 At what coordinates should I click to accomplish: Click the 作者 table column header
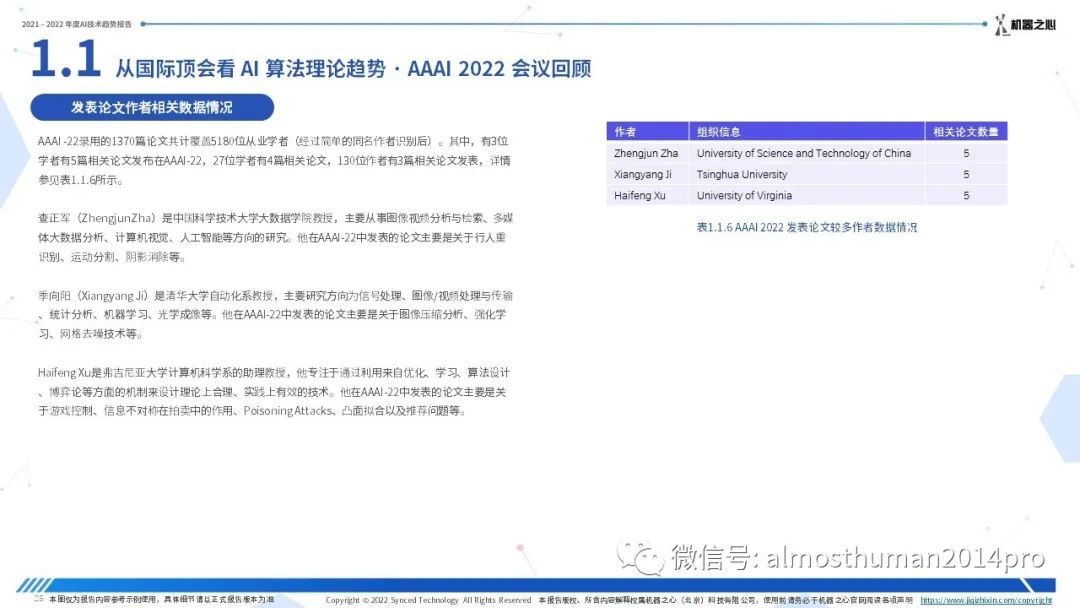646,131
